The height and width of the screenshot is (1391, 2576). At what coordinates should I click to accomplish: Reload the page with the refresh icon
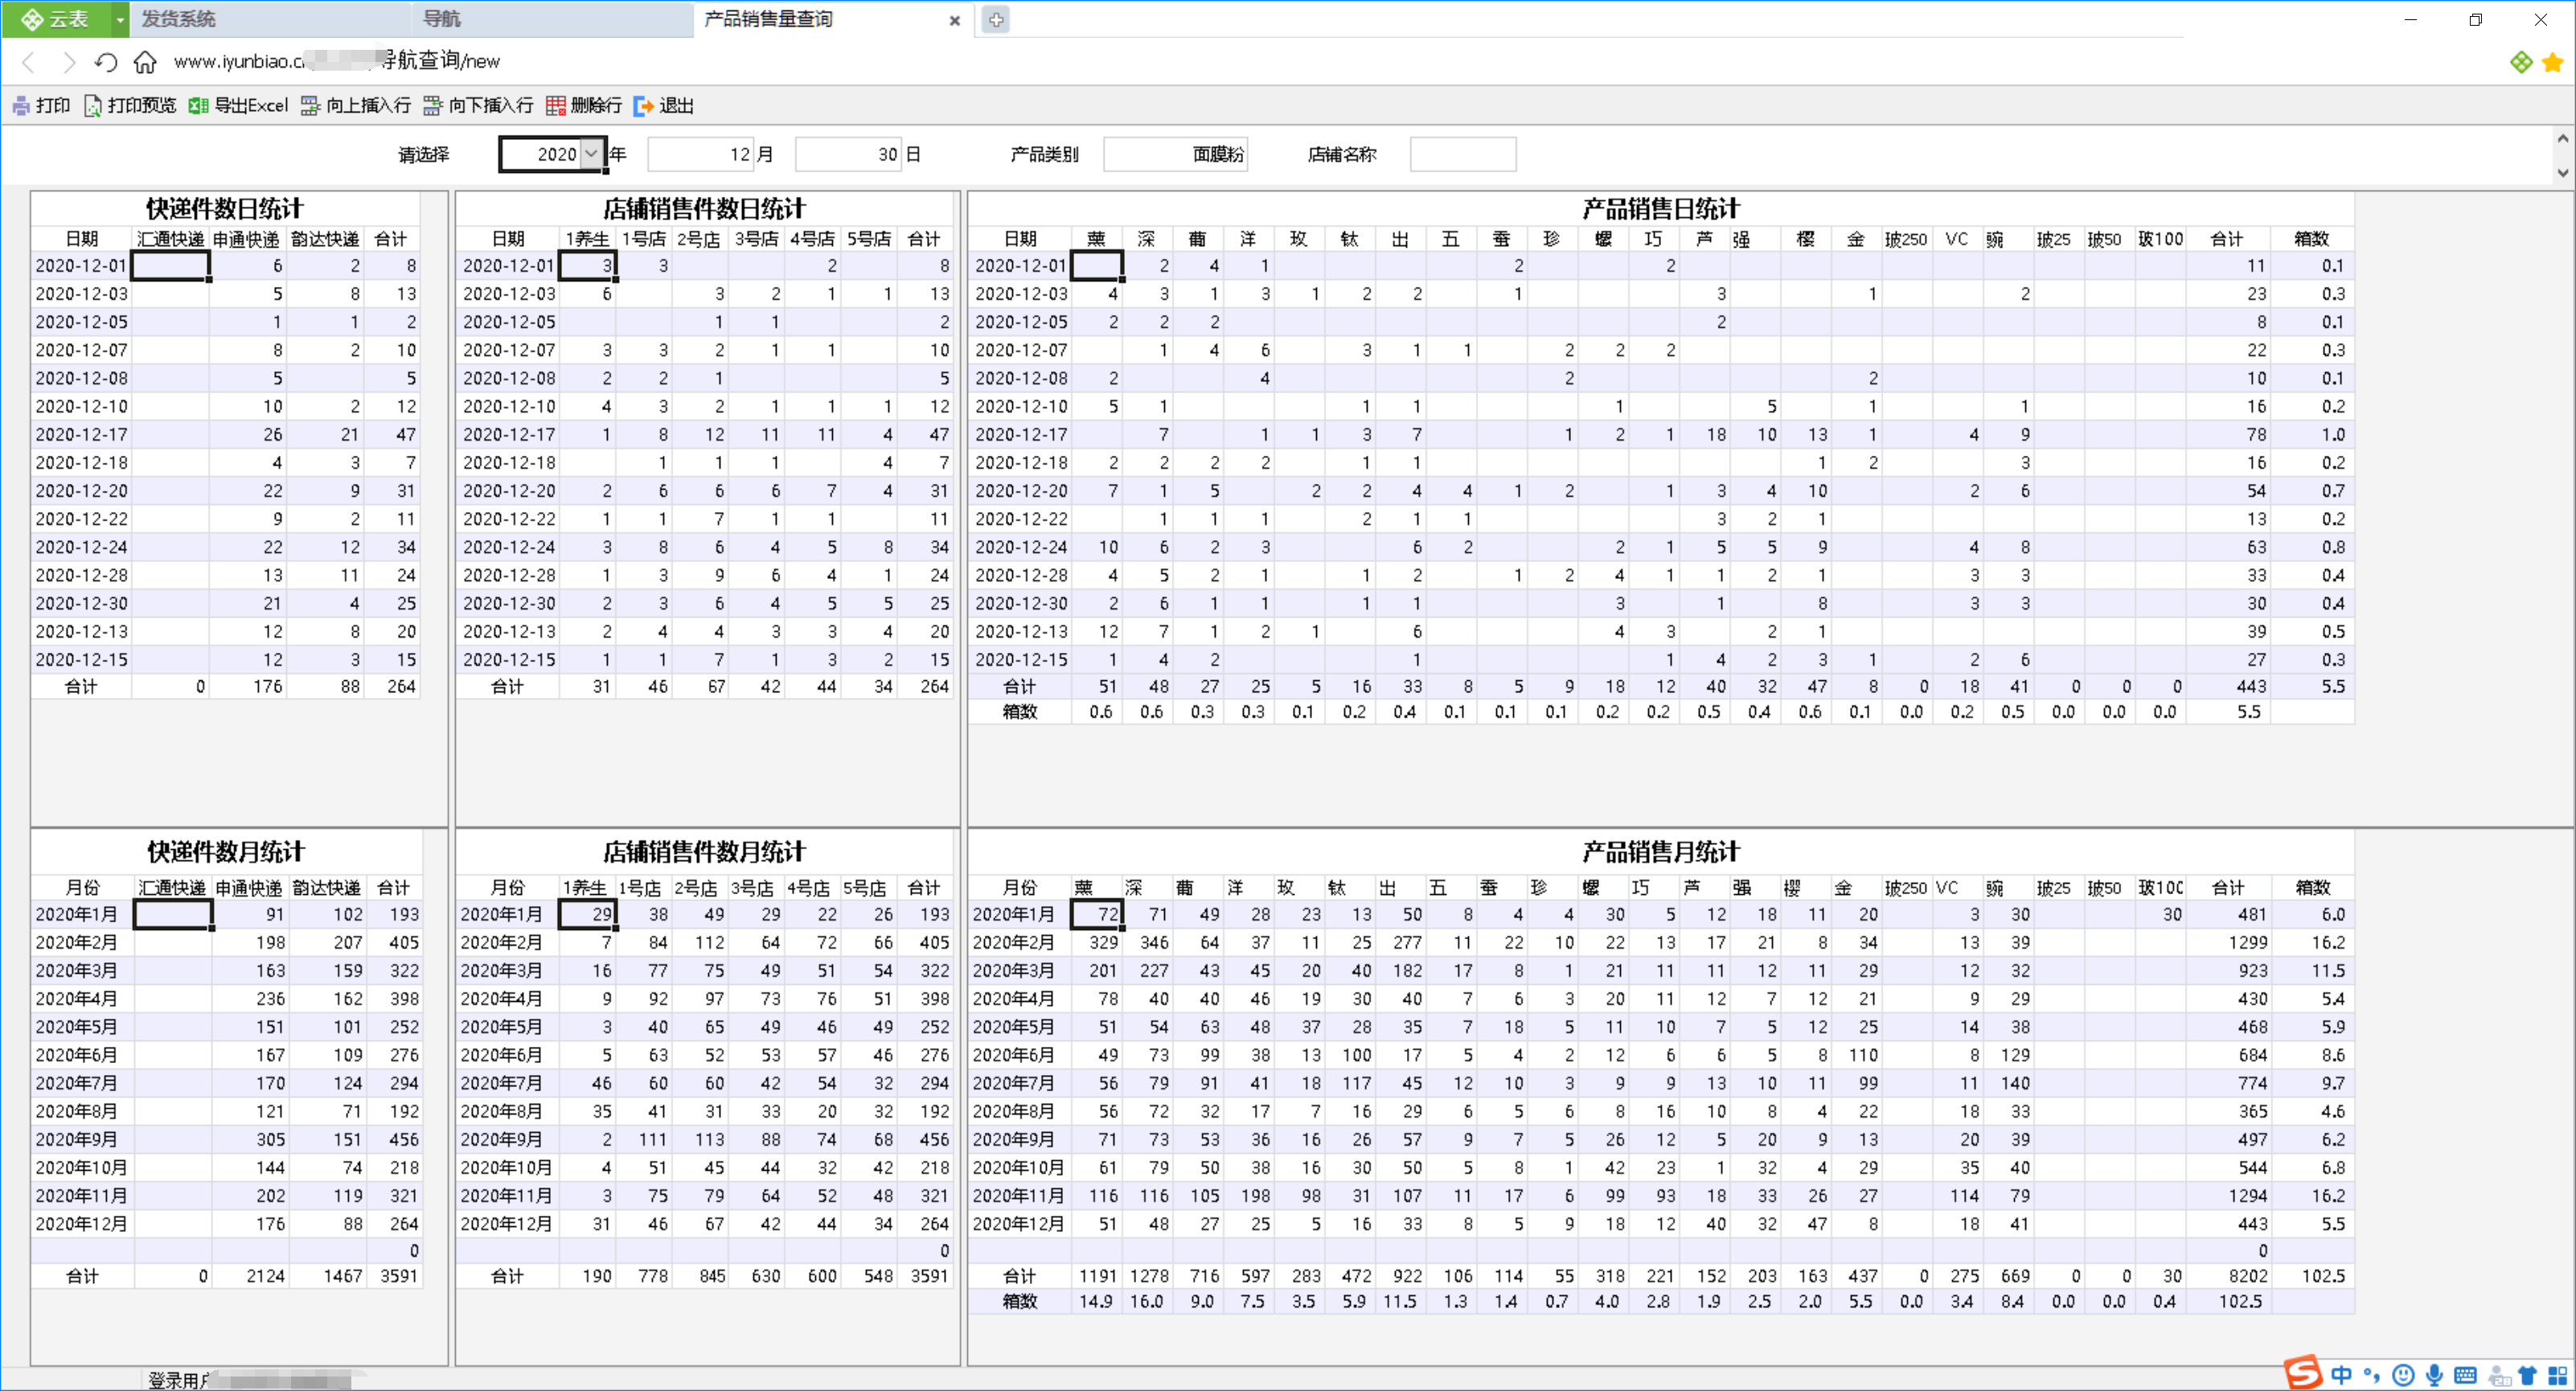(106, 62)
